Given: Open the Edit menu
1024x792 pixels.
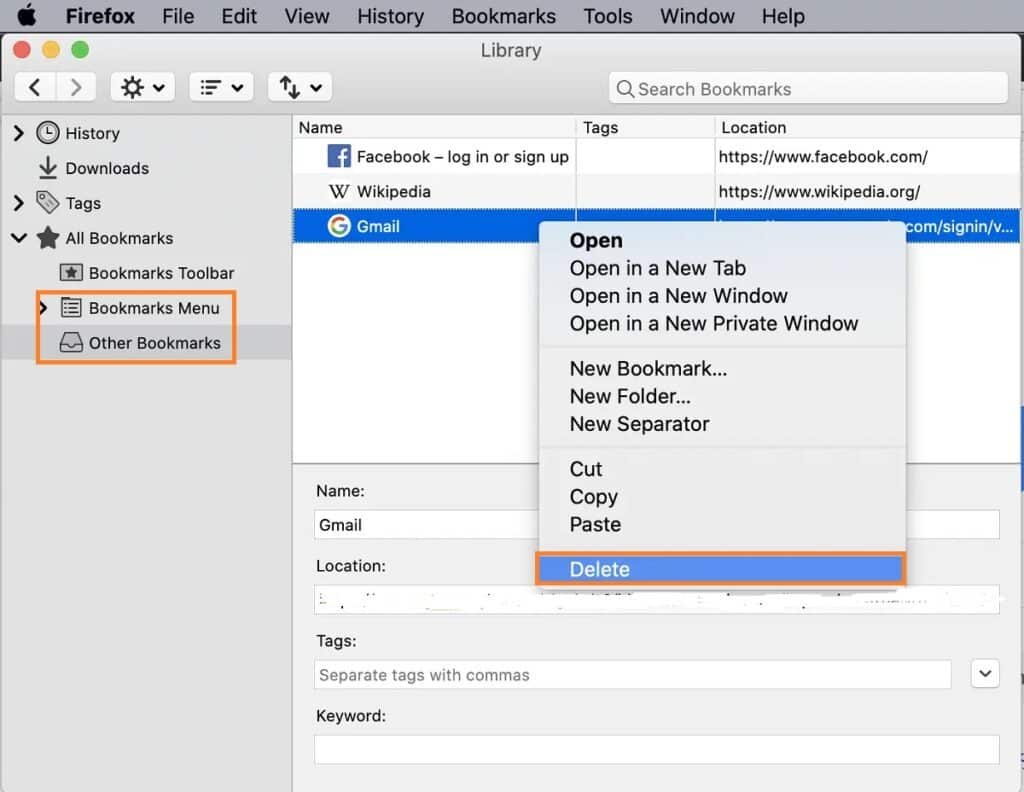Looking at the screenshot, I should [x=239, y=16].
